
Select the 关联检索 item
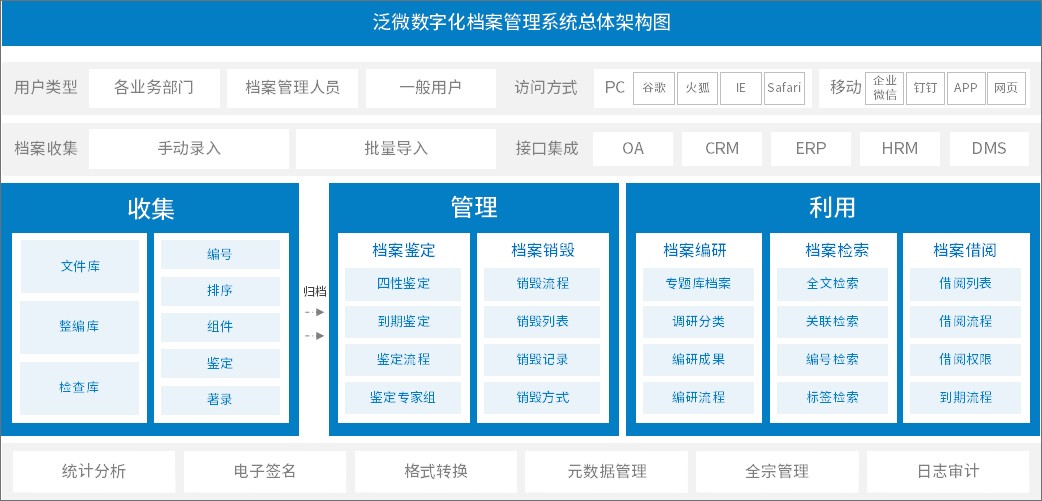click(833, 322)
